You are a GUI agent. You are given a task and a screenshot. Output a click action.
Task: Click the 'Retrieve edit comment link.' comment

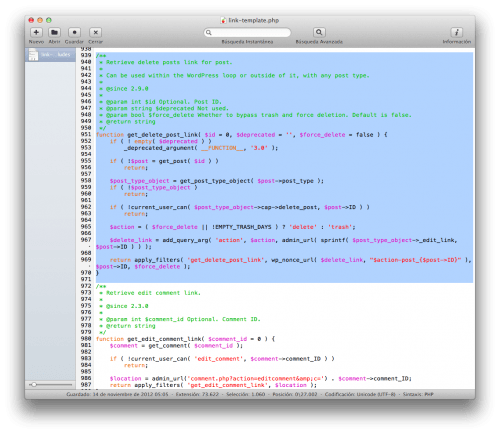[x=153, y=293]
